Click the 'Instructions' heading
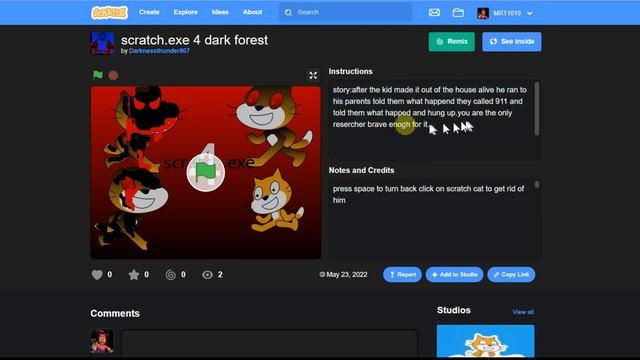 click(x=351, y=71)
